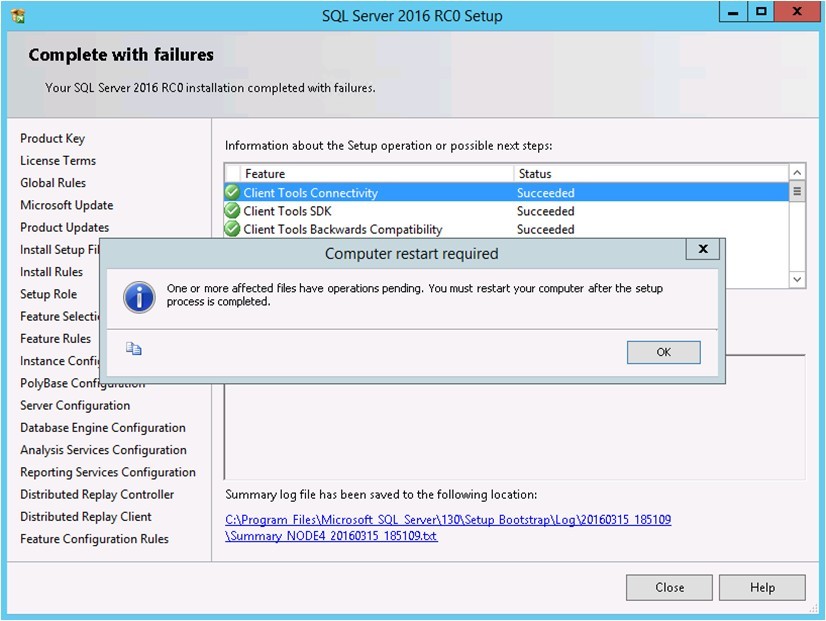Copy the restart message via copy icon
Viewport: 826px width, 621px height.
pyautogui.click(x=133, y=348)
